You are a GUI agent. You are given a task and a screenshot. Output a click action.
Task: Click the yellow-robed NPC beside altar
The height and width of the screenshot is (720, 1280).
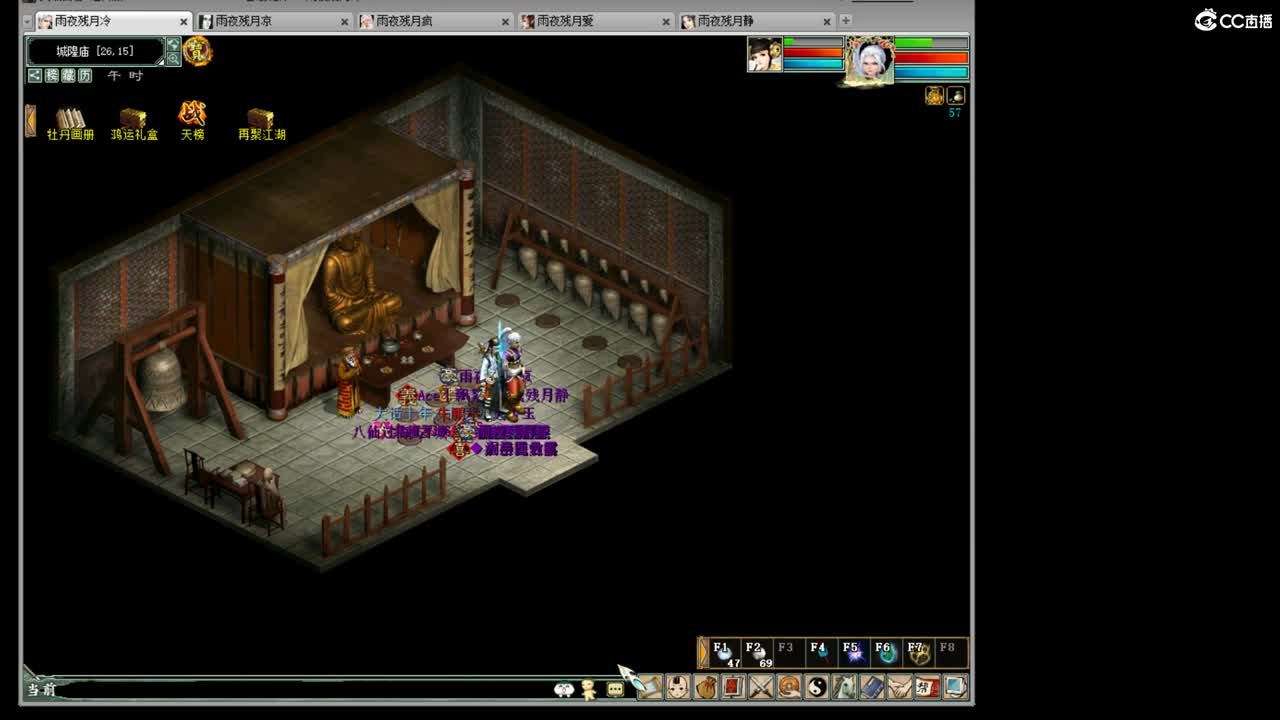point(348,382)
